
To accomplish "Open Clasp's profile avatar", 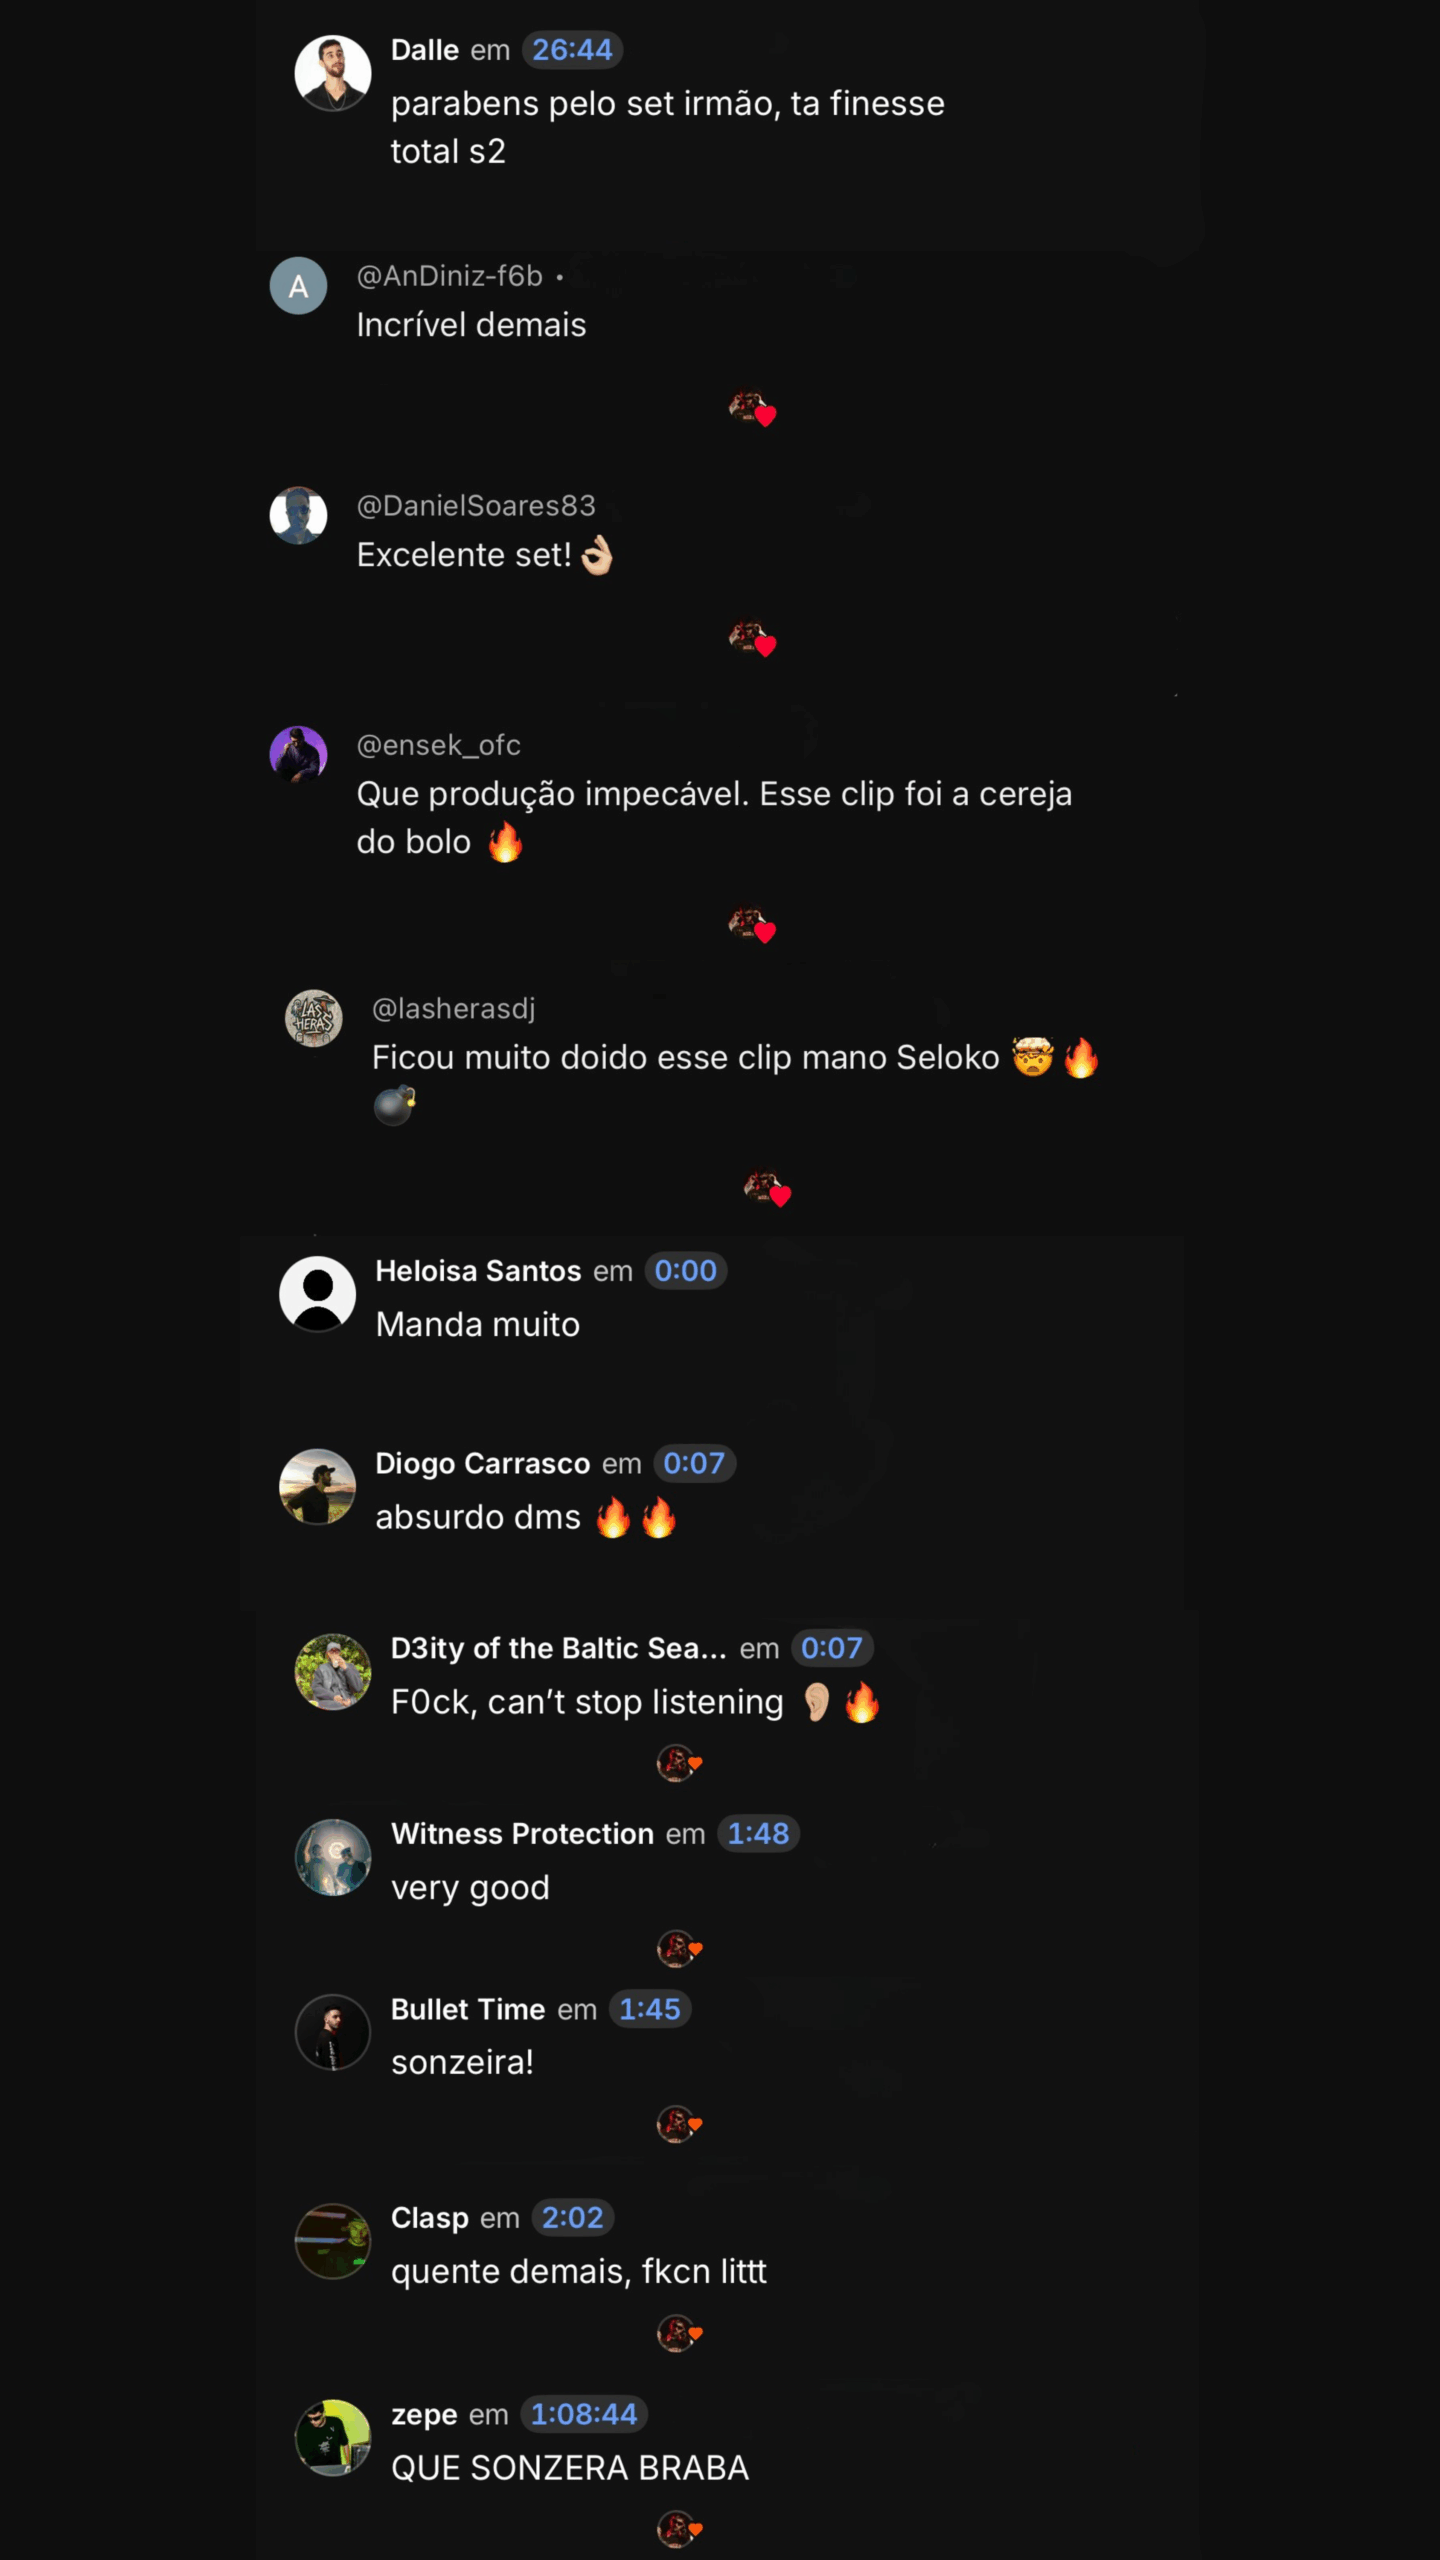I will pyautogui.click(x=333, y=2241).
